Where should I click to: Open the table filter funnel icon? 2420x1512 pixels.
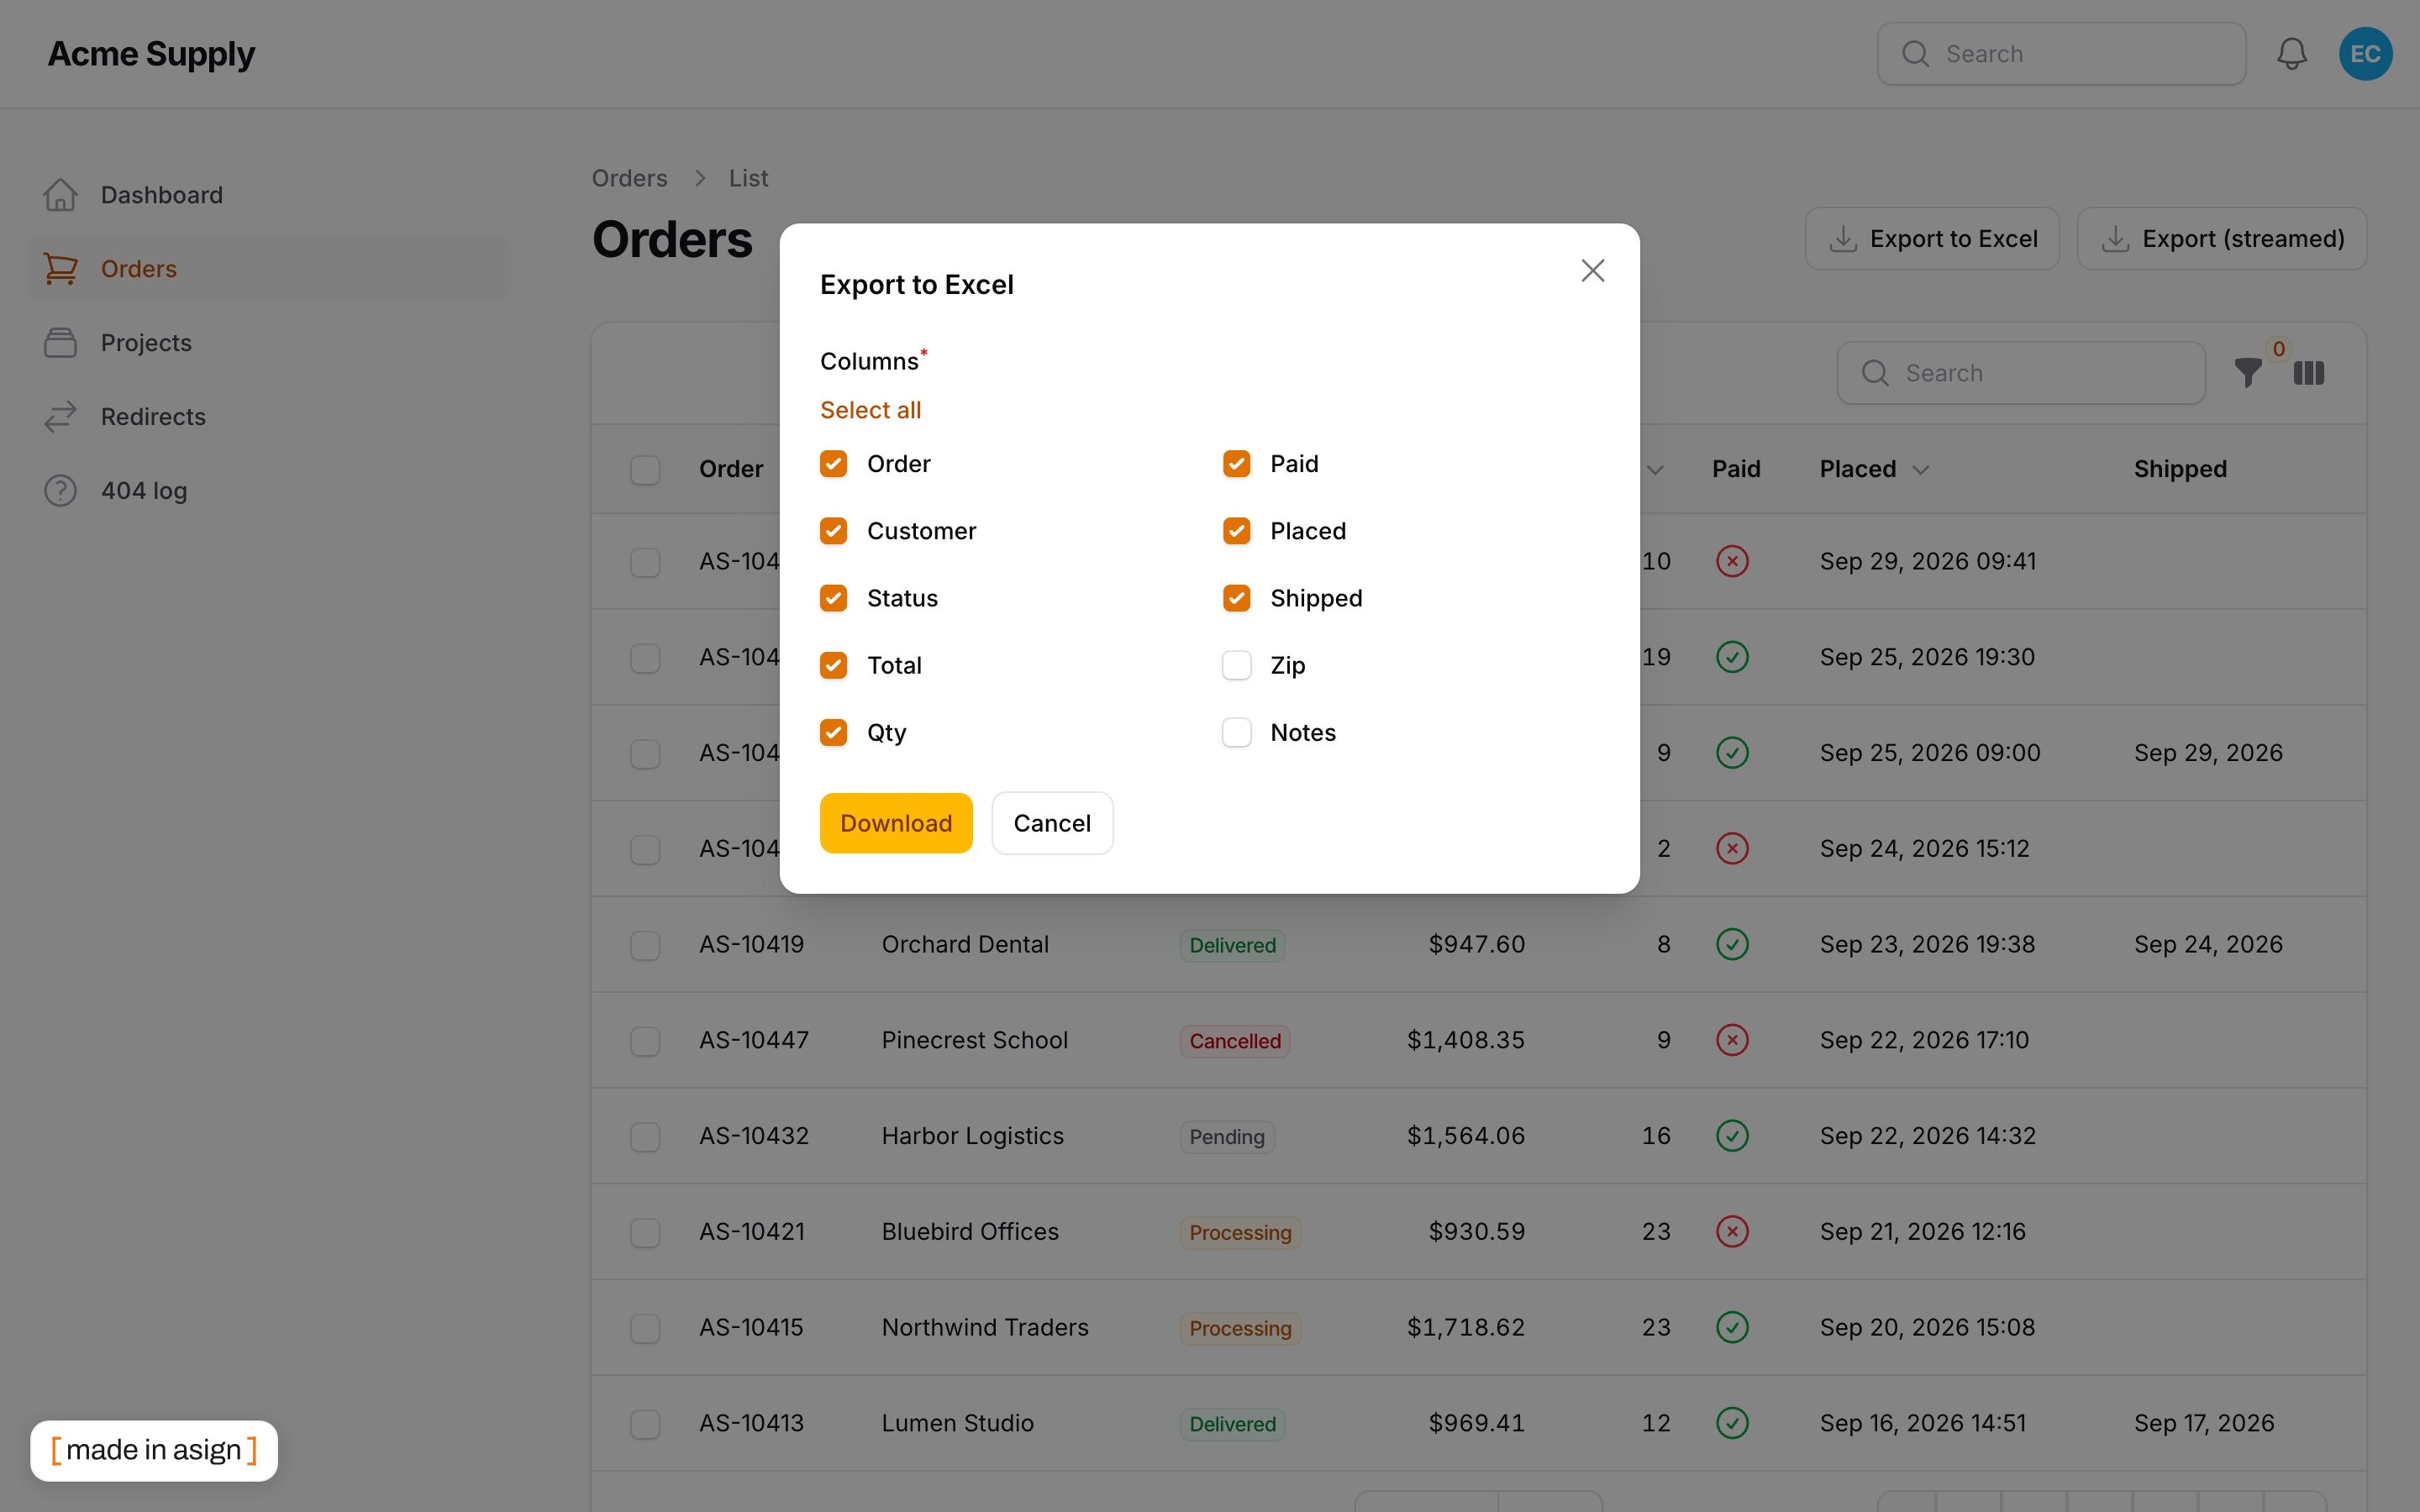[x=2248, y=373]
